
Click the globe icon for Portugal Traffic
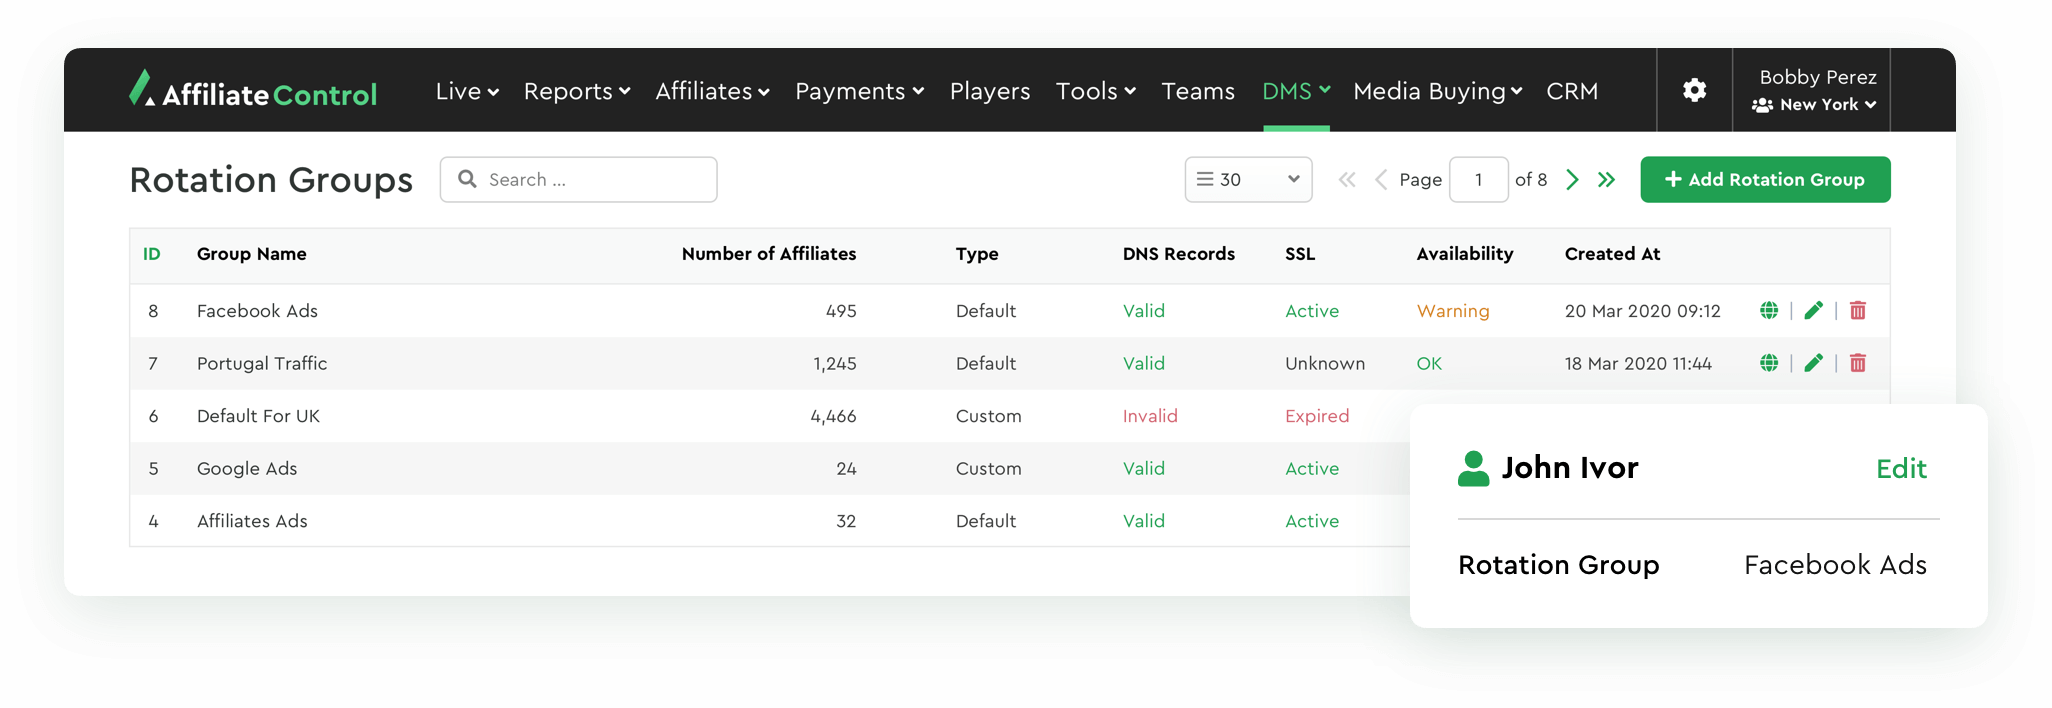click(x=1769, y=363)
